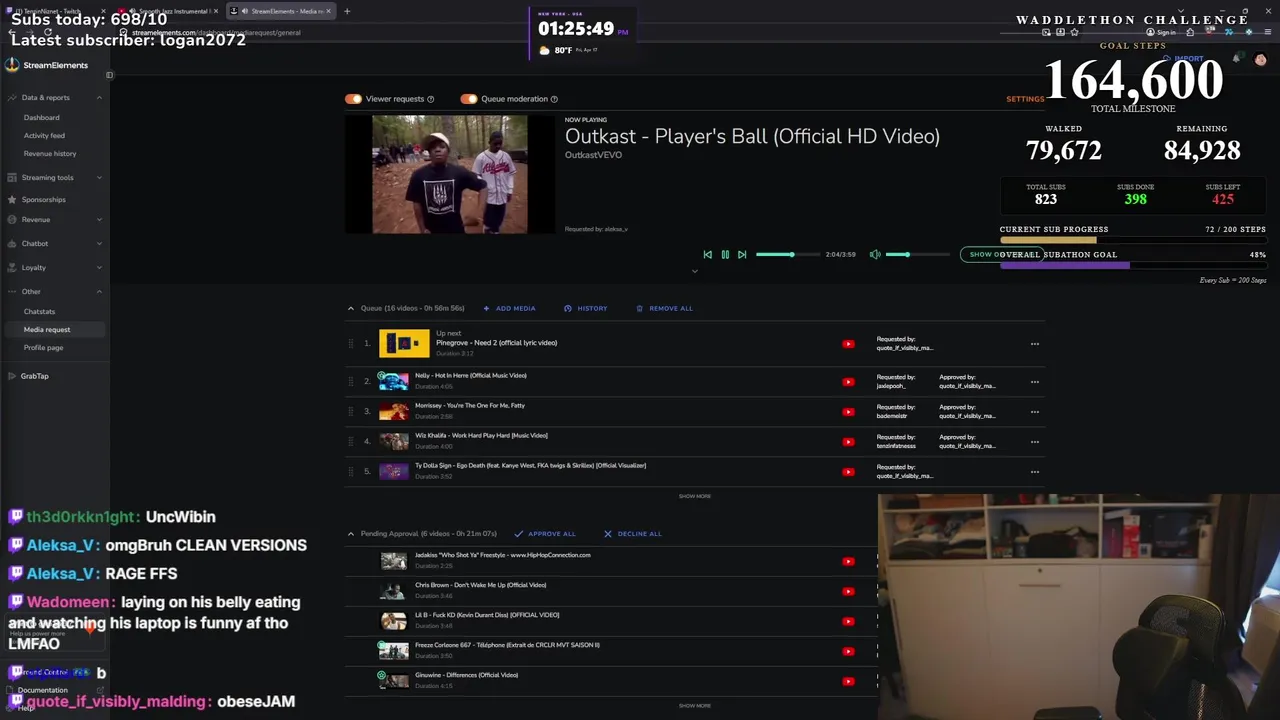Screen dimensions: 1280x720
Task: Open a new browser tab
Action: [347, 11]
